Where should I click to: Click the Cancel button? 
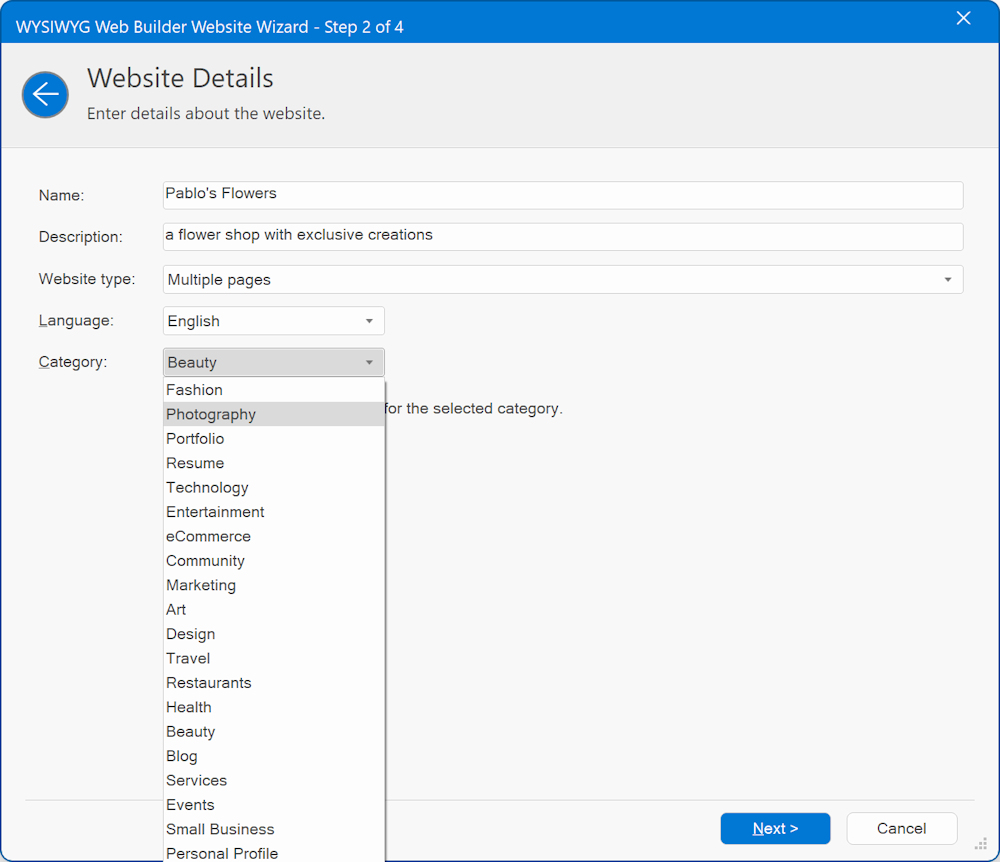click(901, 828)
